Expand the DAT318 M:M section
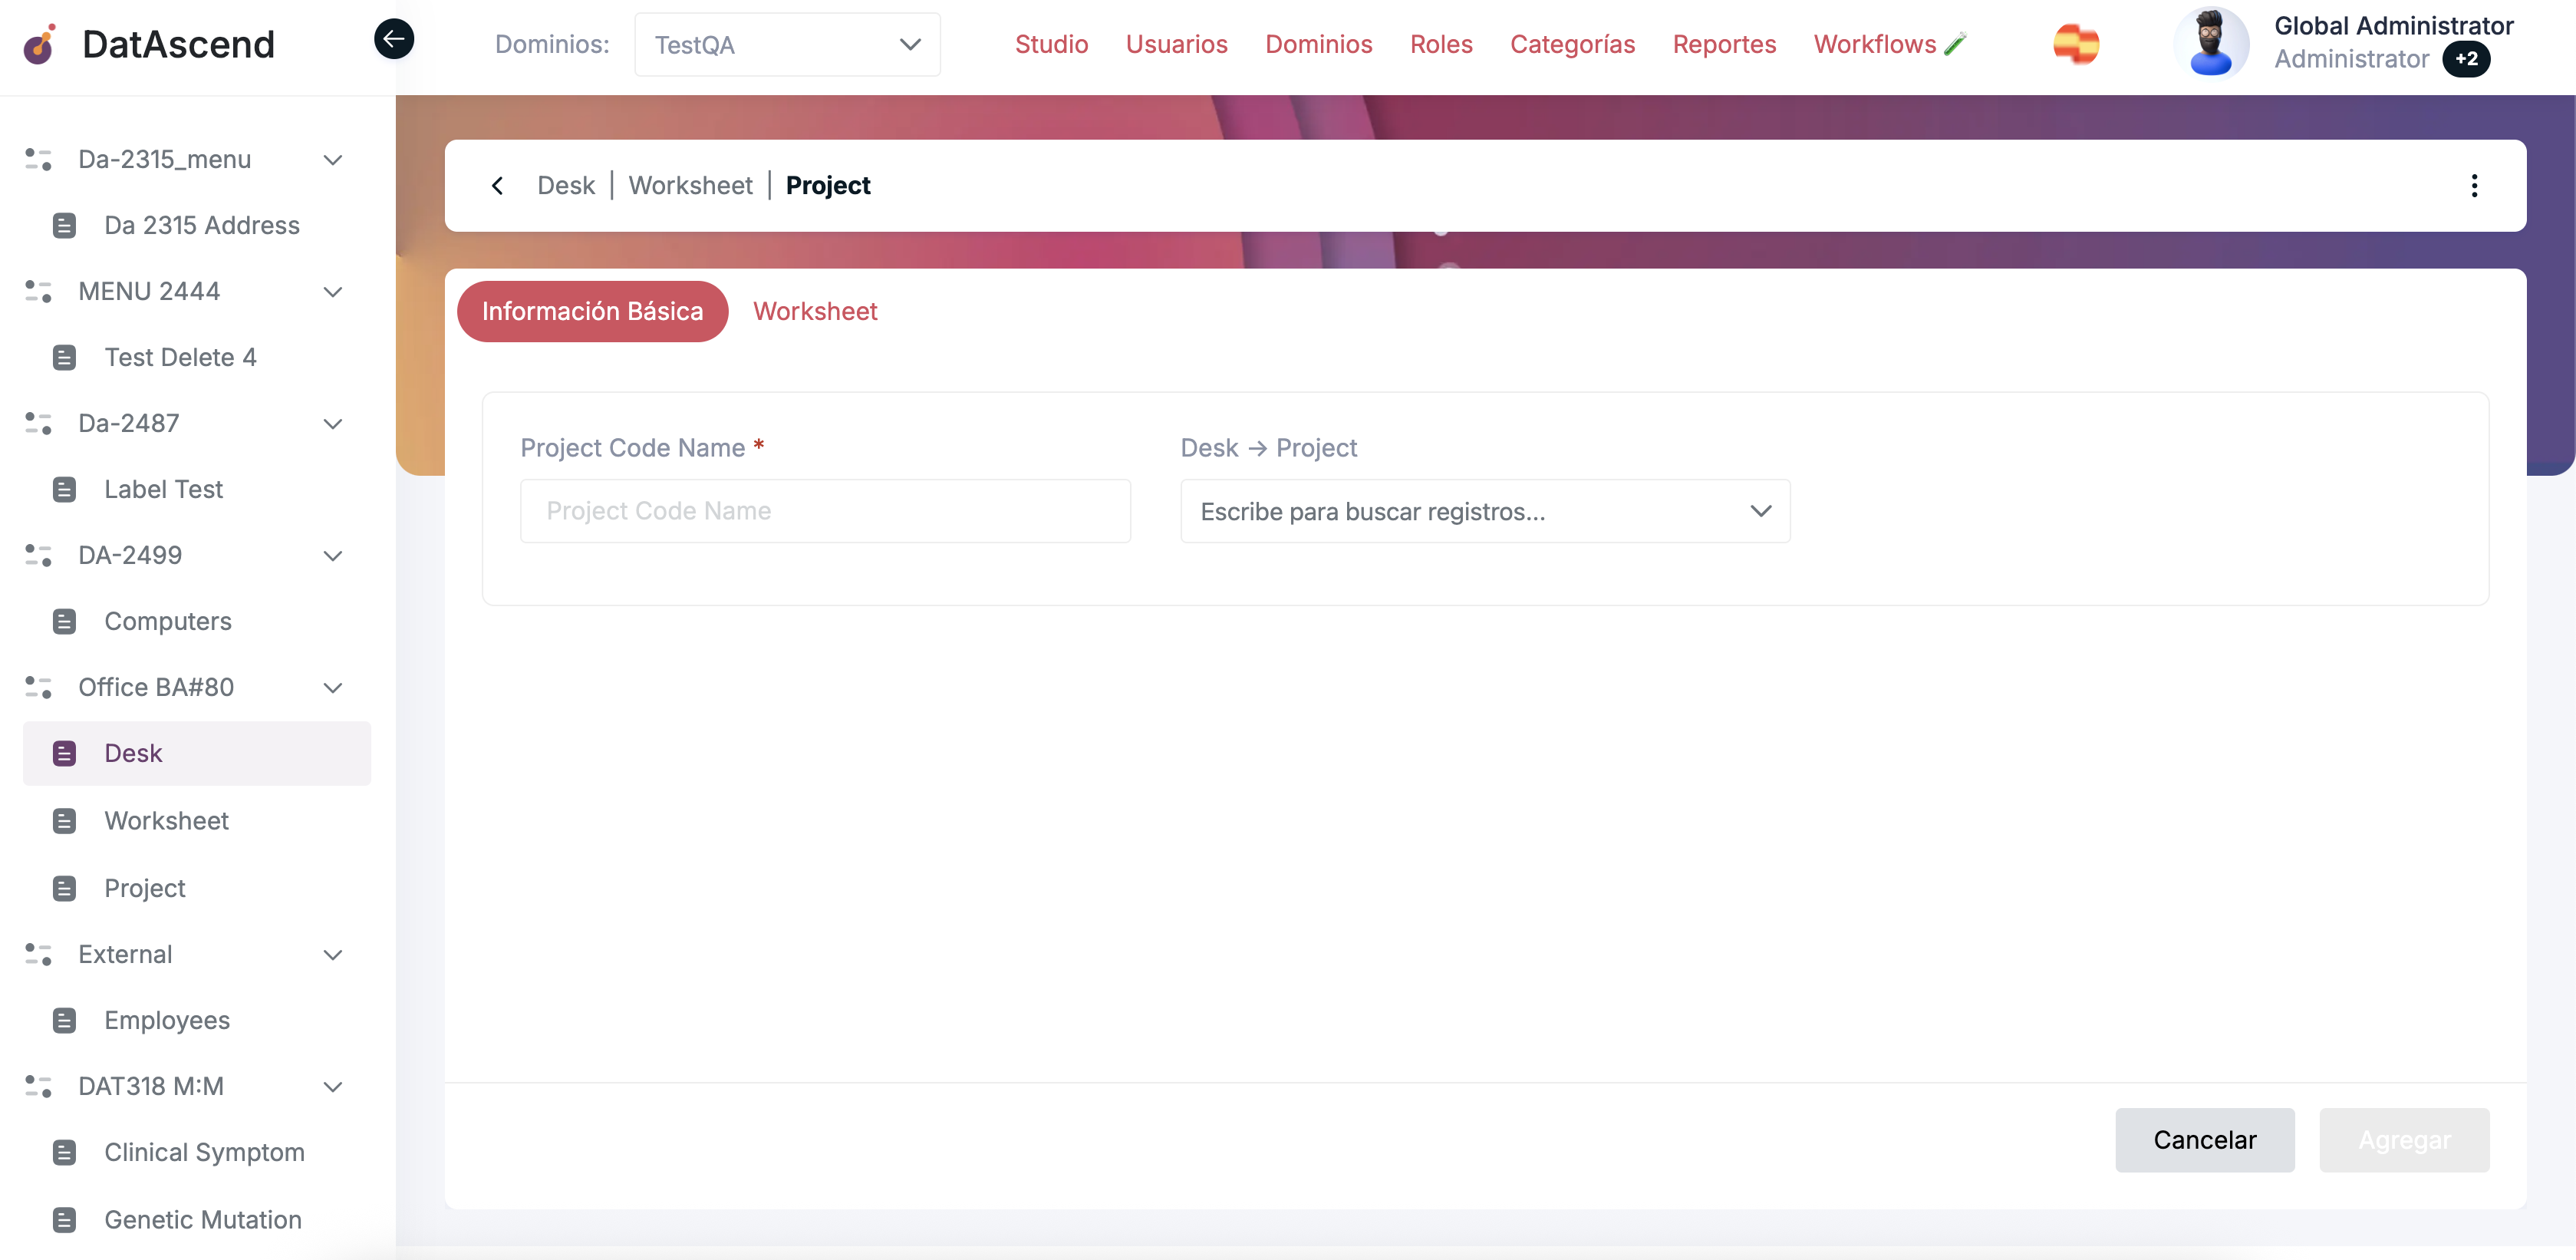The image size is (2576, 1260). [x=333, y=1087]
